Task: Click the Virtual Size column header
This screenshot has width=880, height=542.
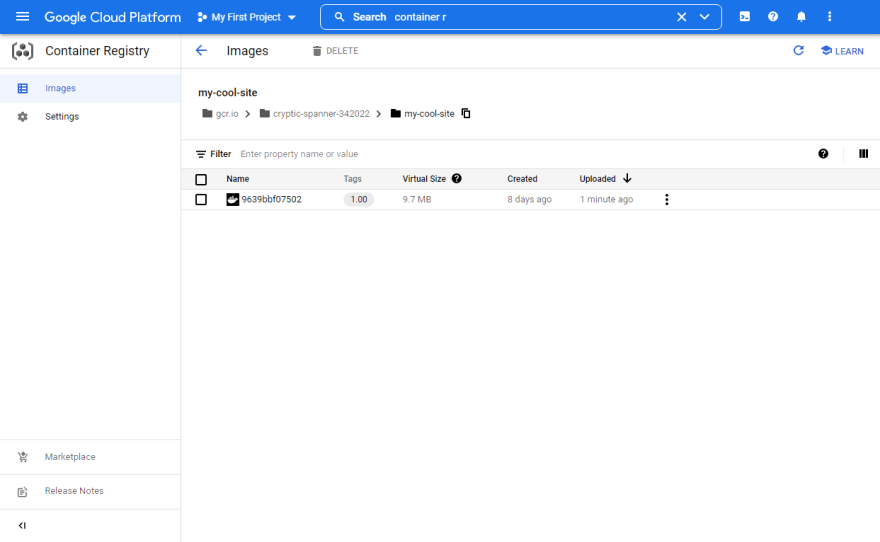Action: 424,179
